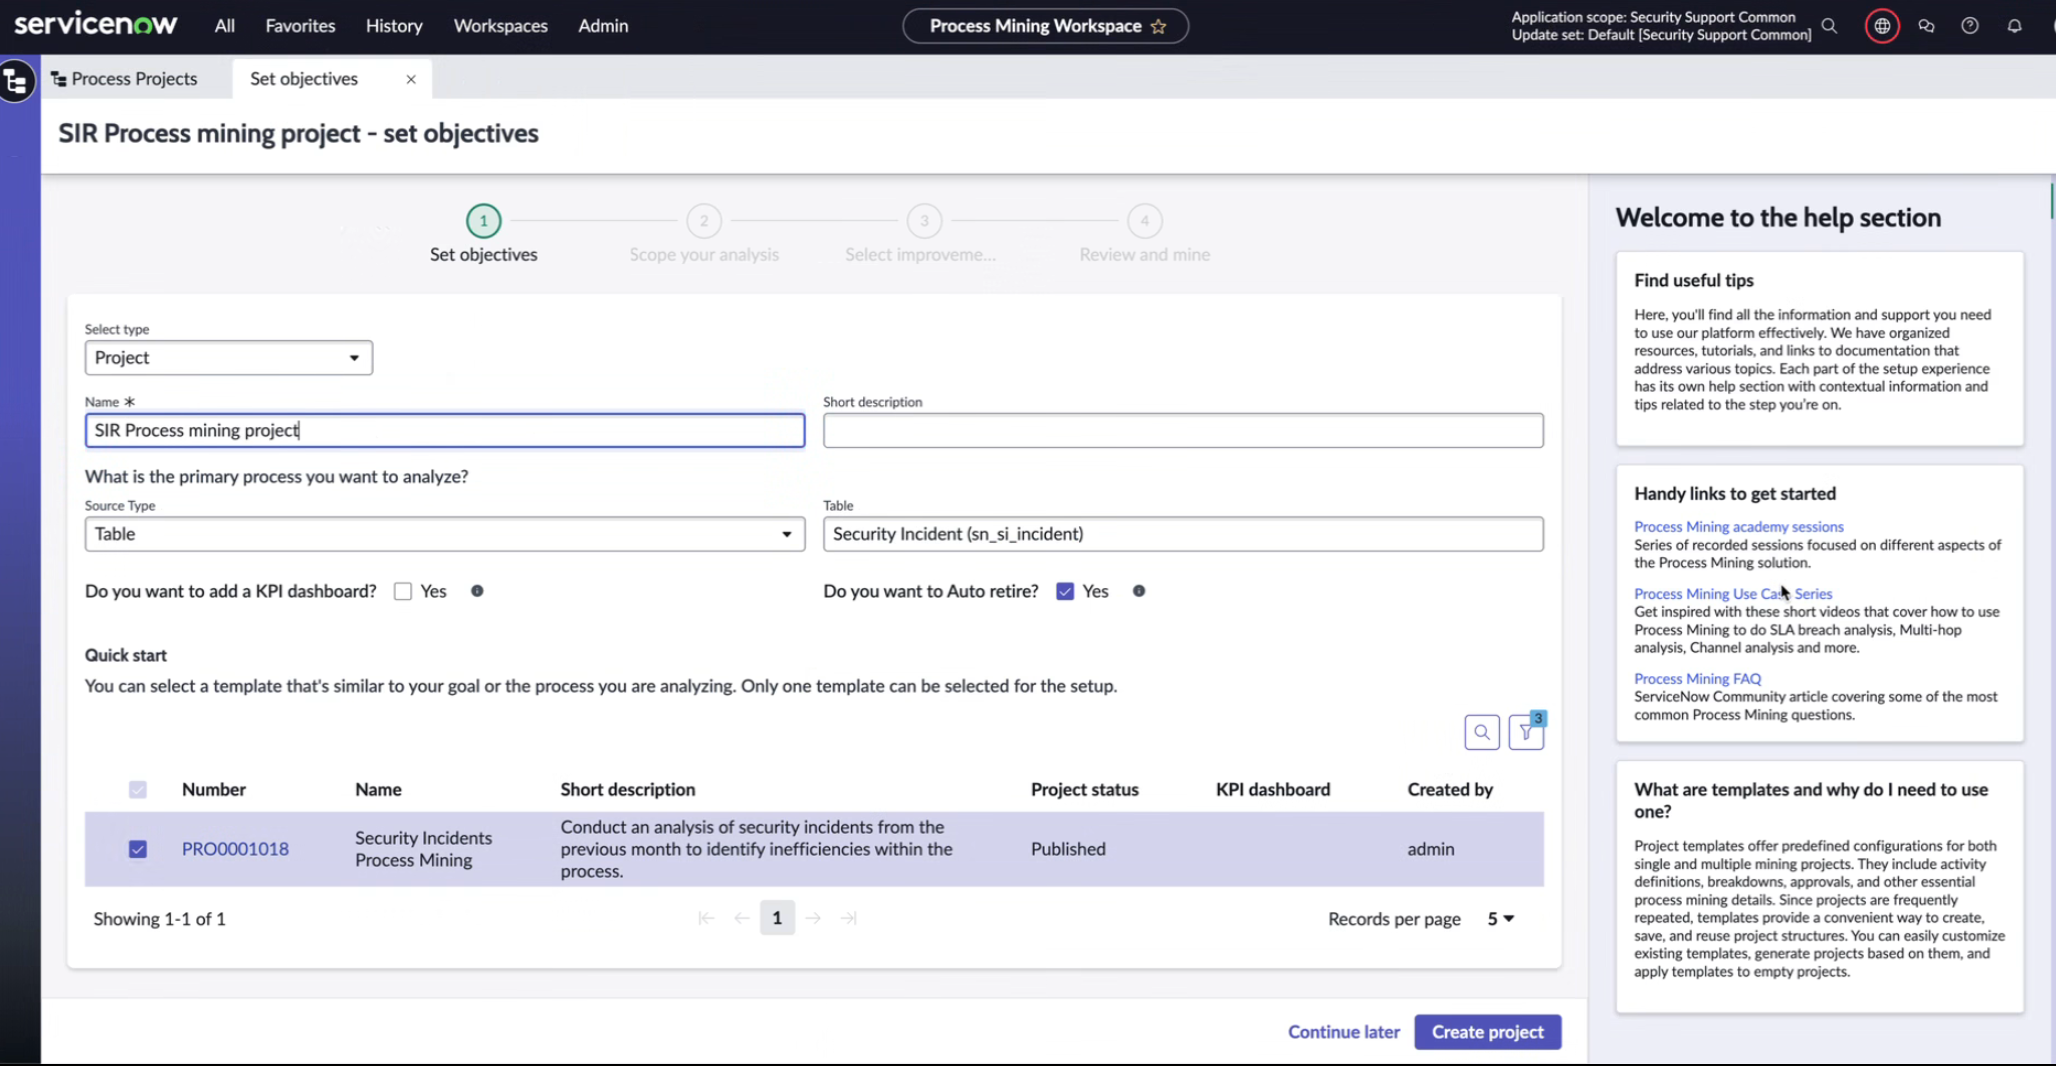Open the globe scope selector icon

(1882, 26)
